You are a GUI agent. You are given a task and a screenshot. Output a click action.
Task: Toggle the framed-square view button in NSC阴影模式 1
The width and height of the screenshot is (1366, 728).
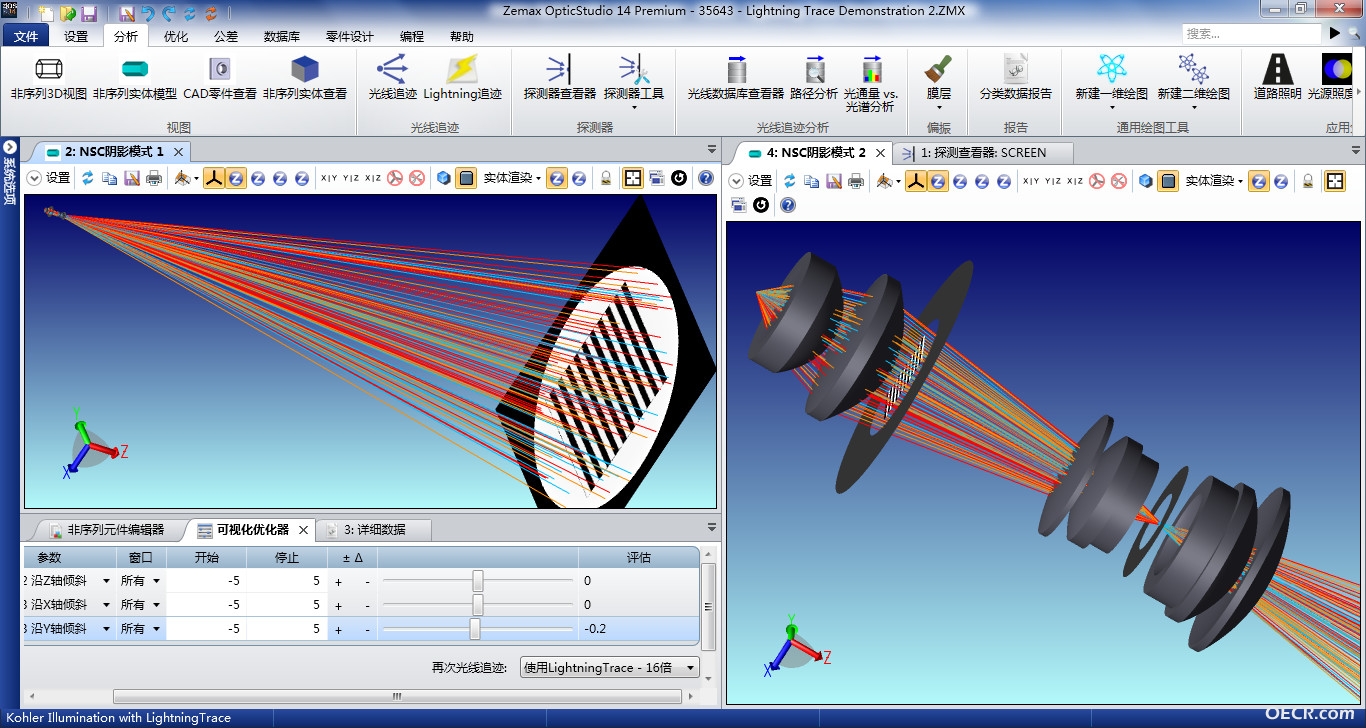point(633,178)
